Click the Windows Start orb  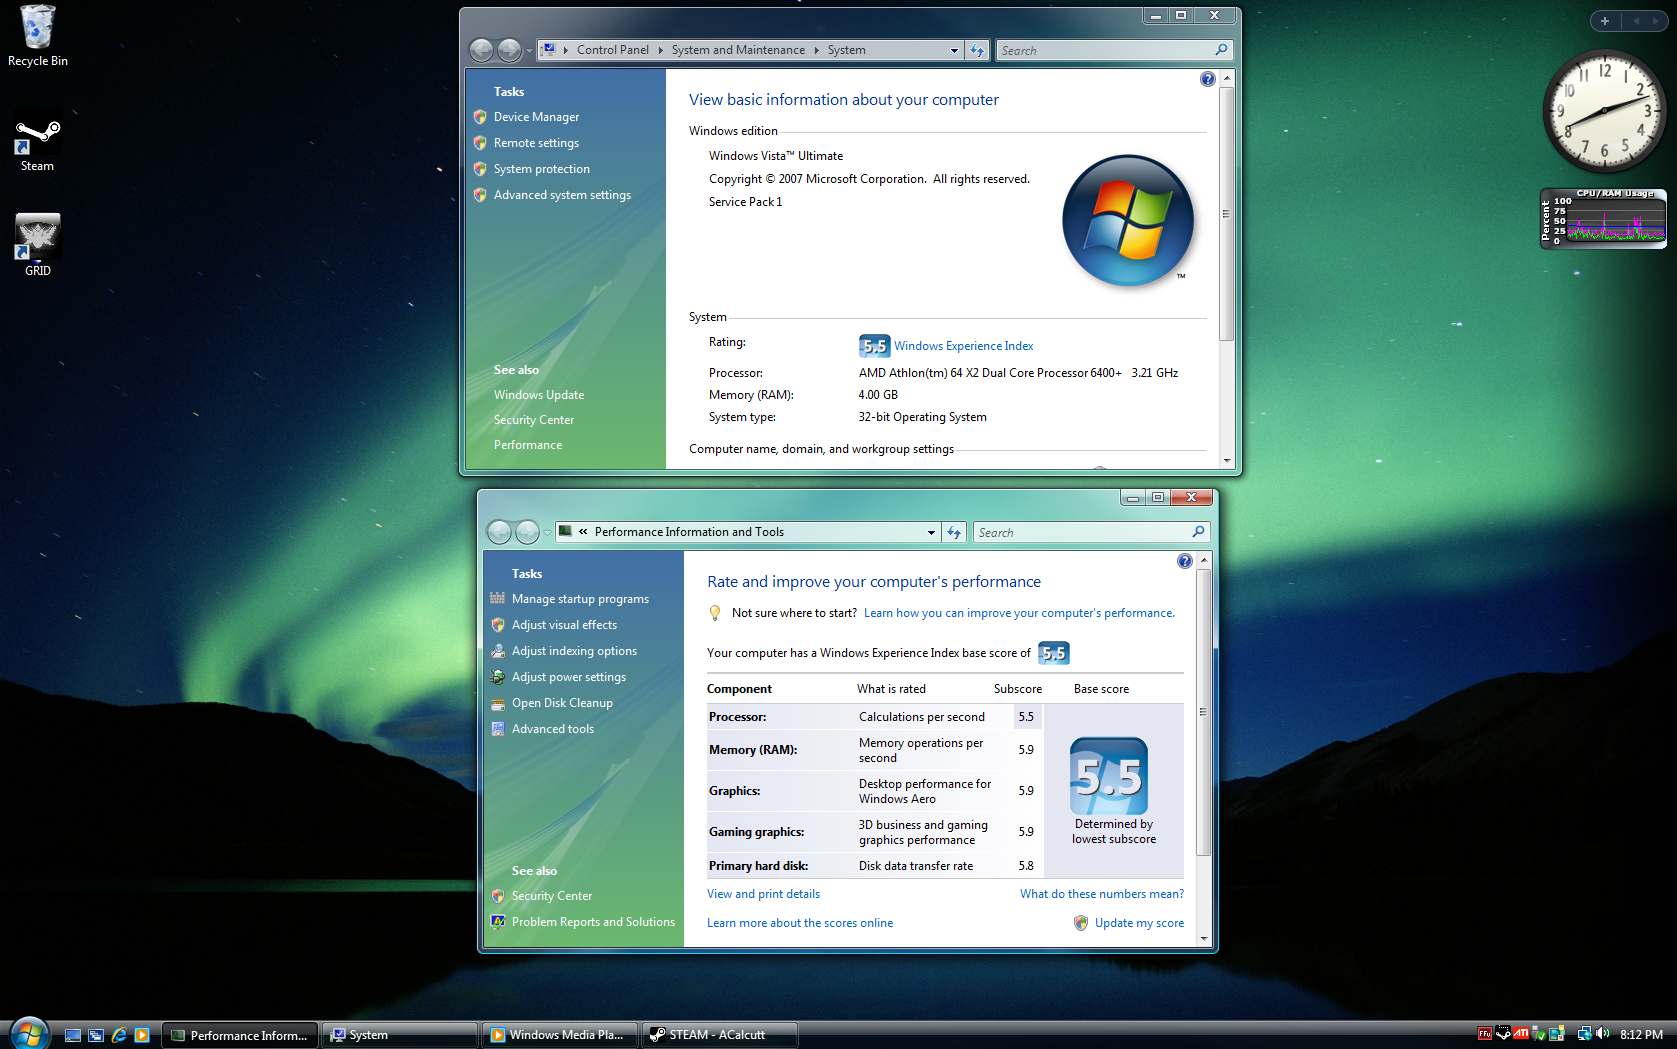coord(28,1033)
